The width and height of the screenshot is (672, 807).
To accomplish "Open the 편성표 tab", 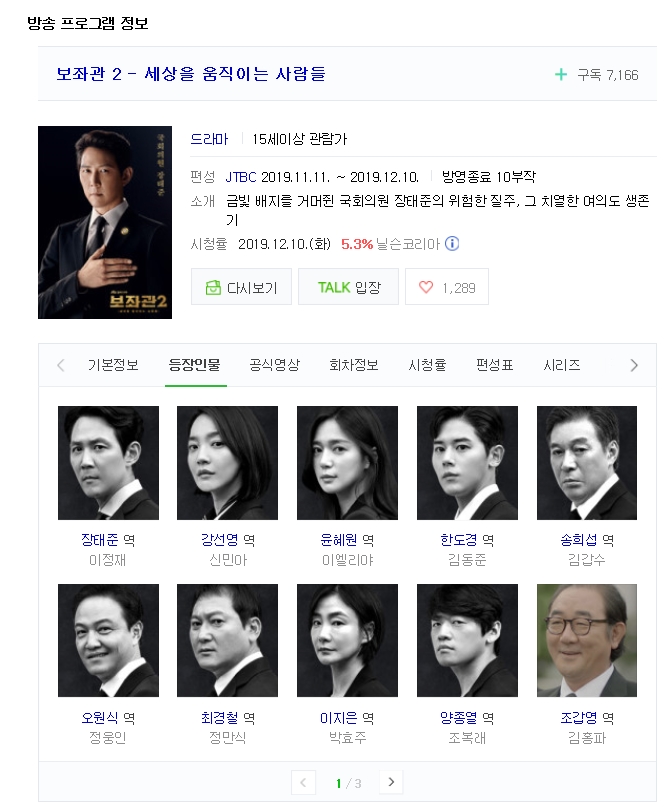I will click(494, 365).
